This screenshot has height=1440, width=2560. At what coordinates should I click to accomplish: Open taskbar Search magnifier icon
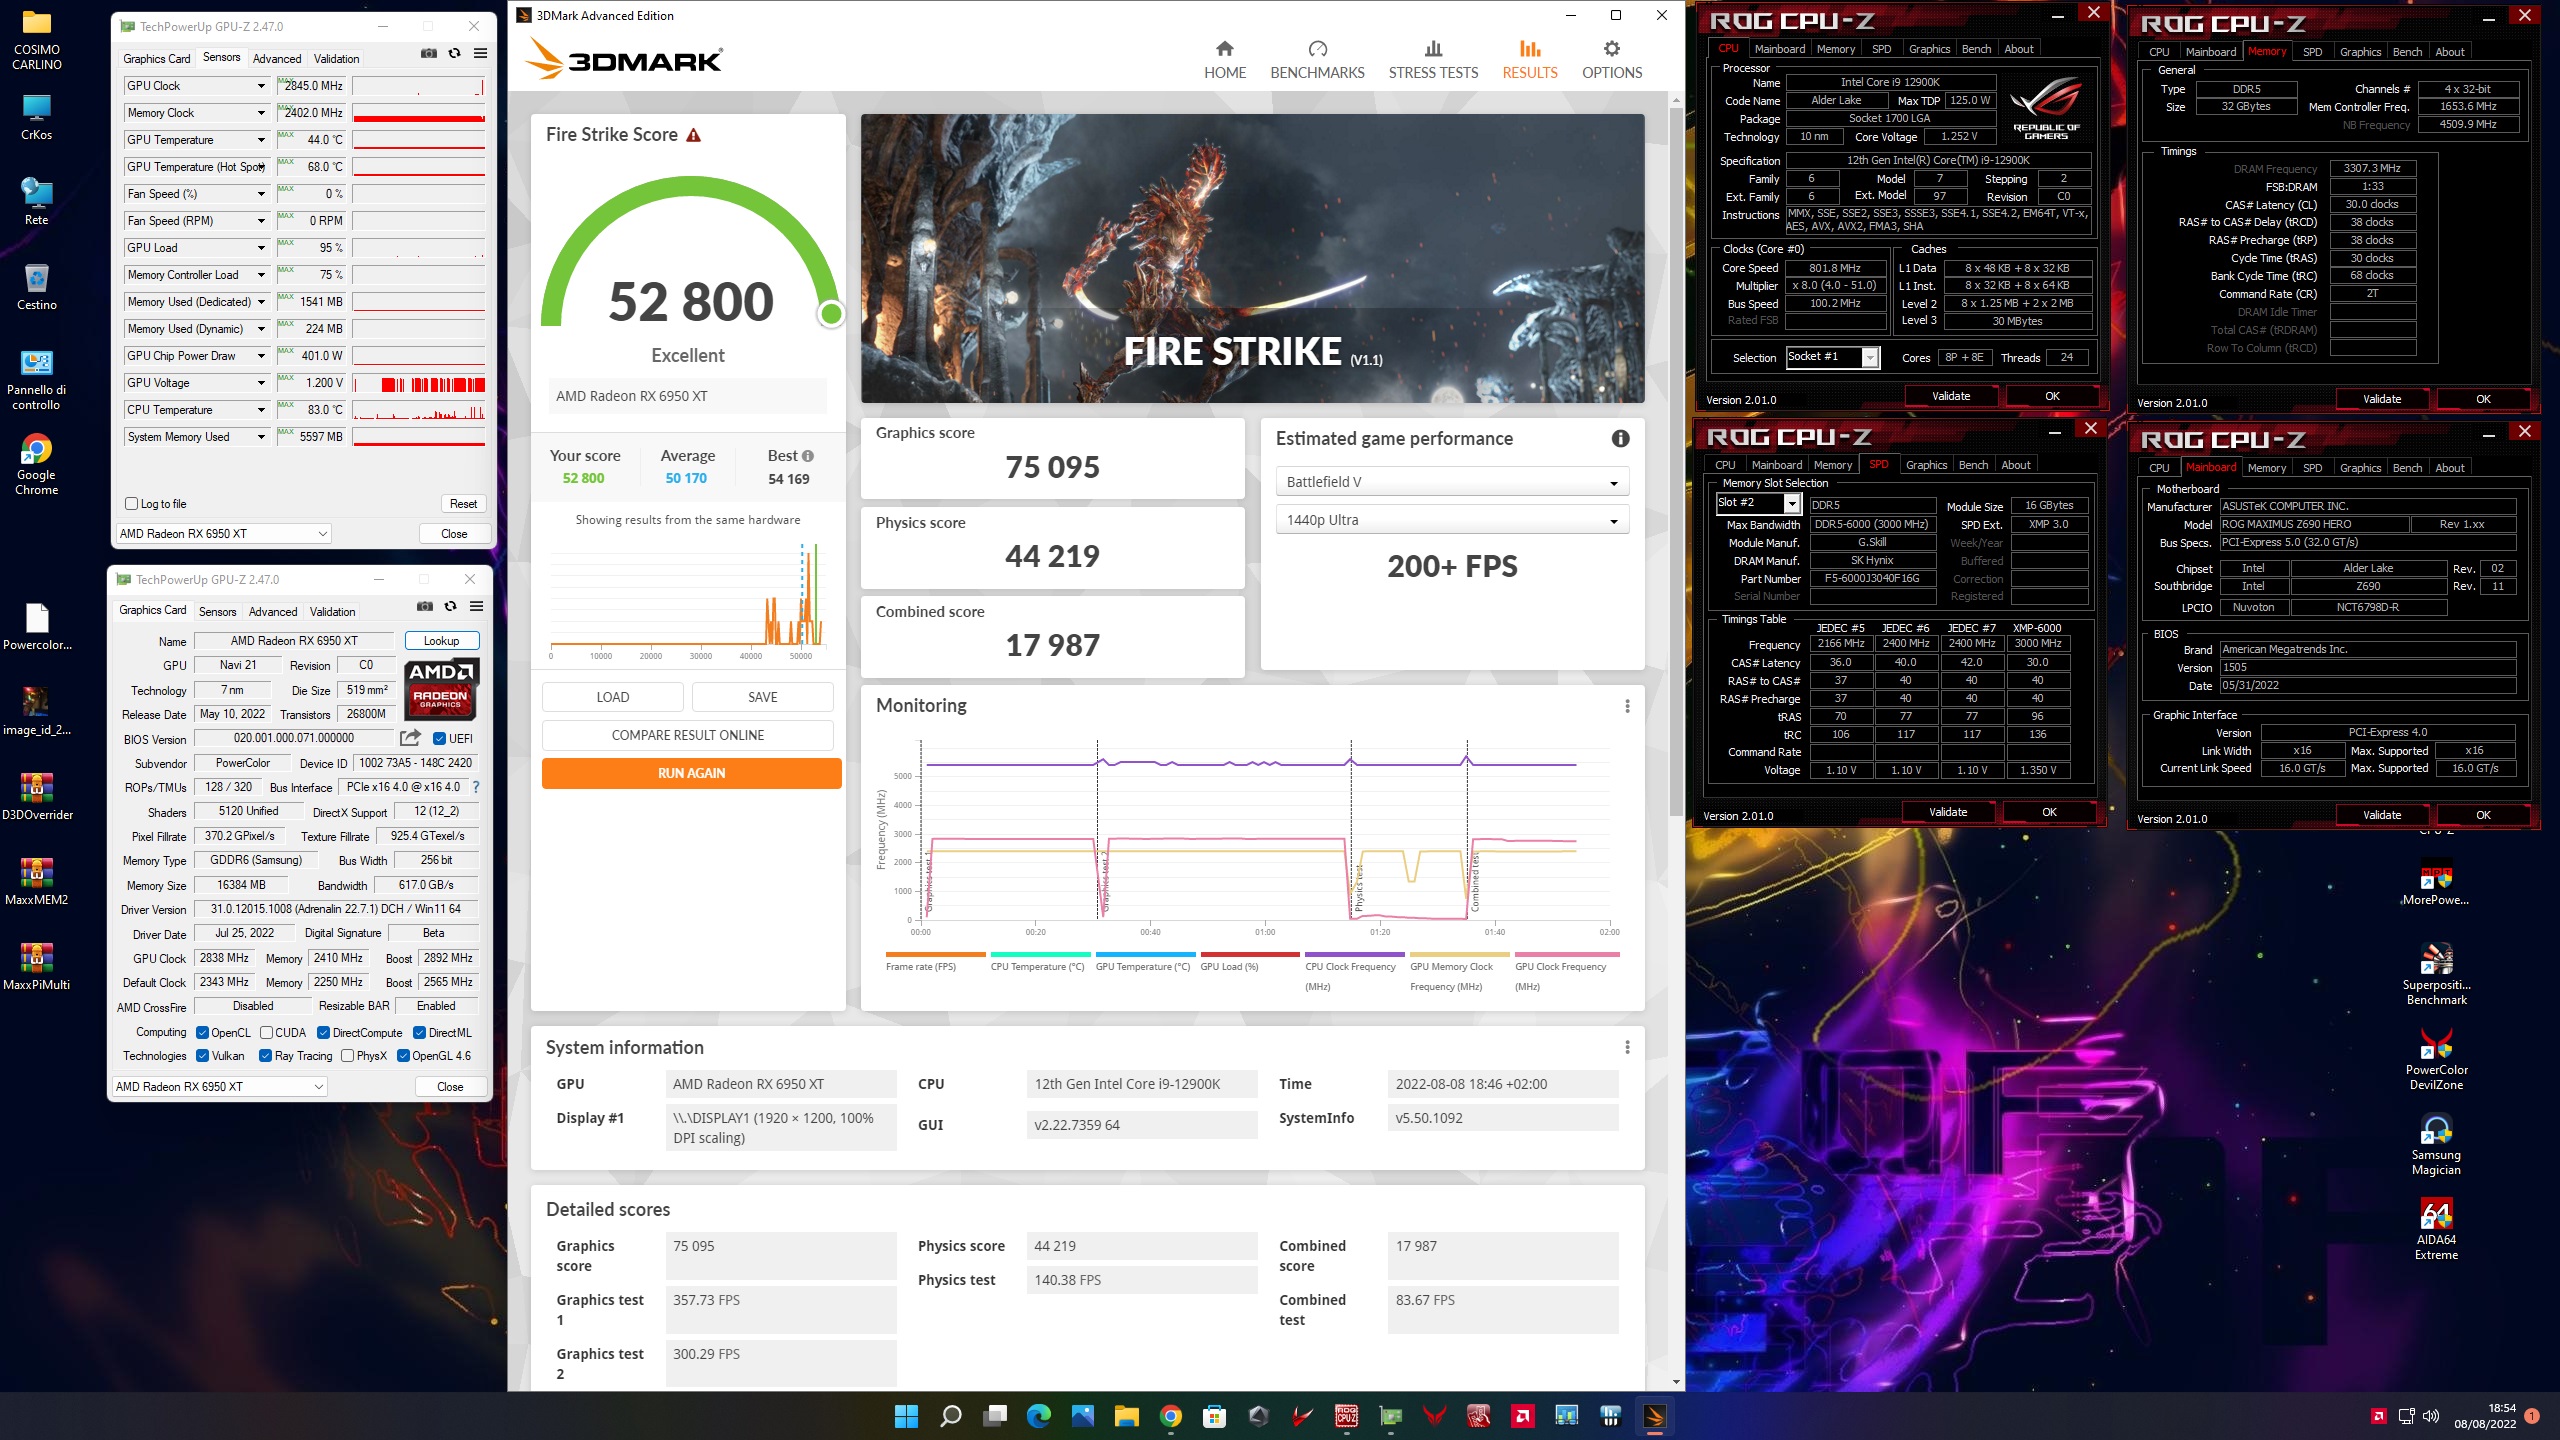click(950, 1416)
